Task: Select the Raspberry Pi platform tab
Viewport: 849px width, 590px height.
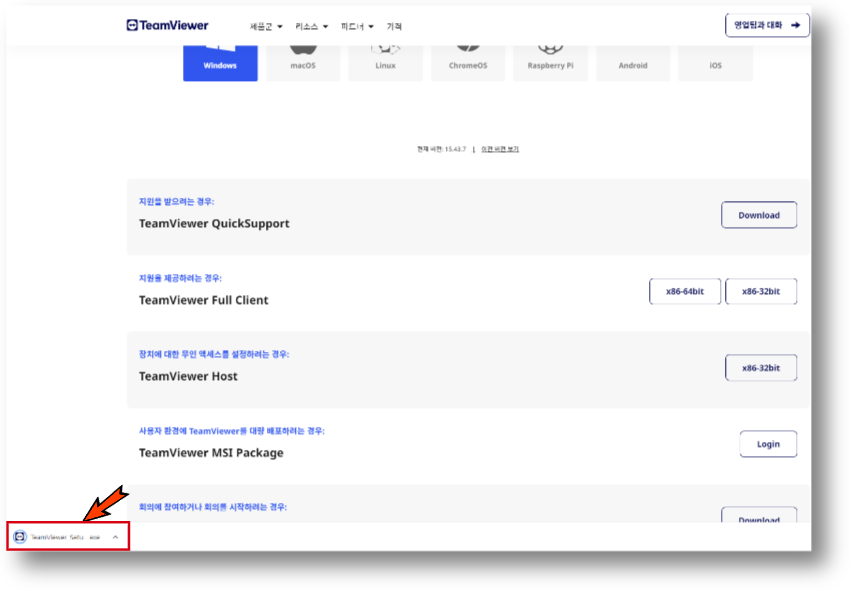Action: tap(550, 63)
